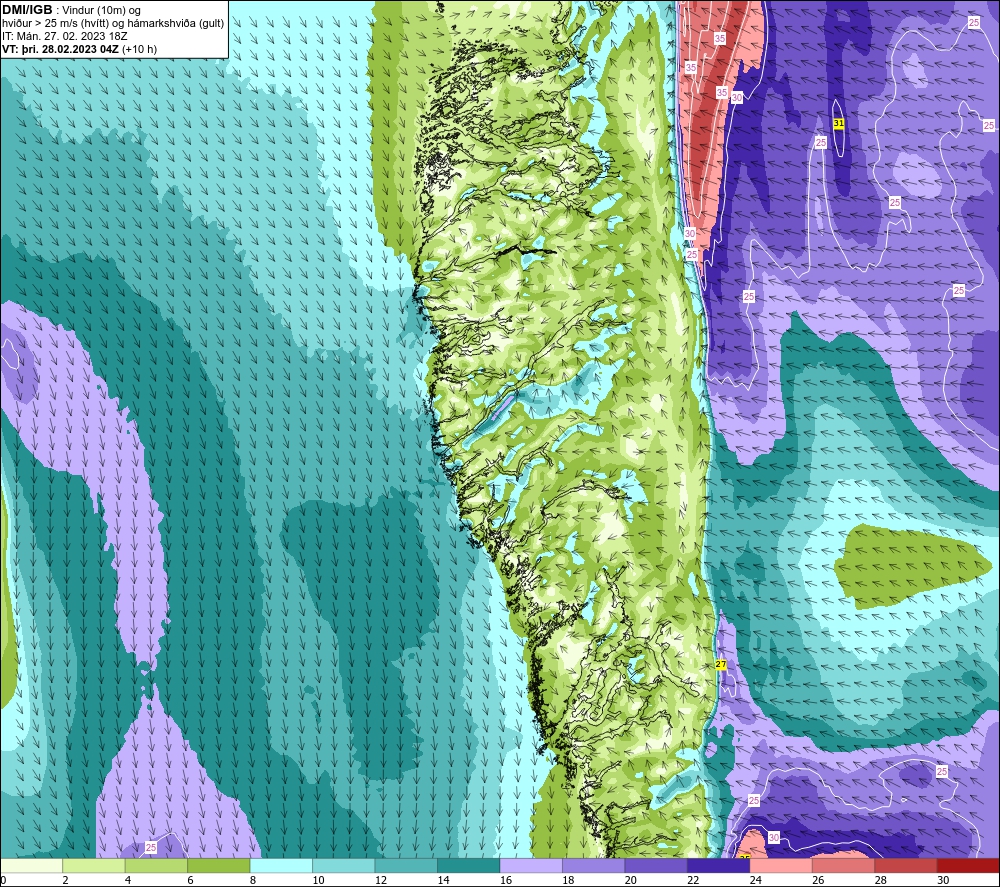Click the legend scale number "16"

point(506,880)
